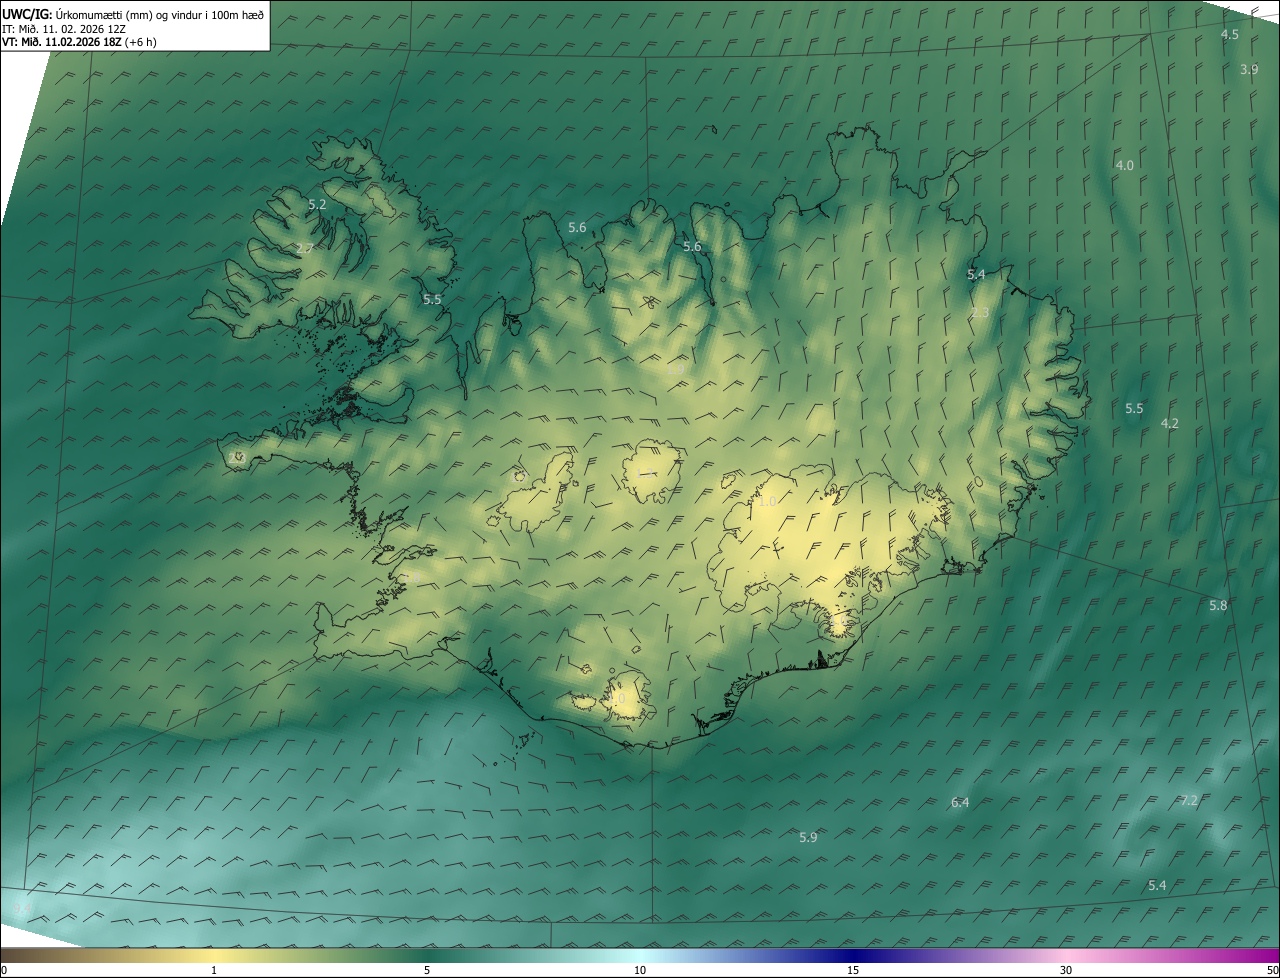Click the dark blue color at legend tick 15

coord(853,955)
